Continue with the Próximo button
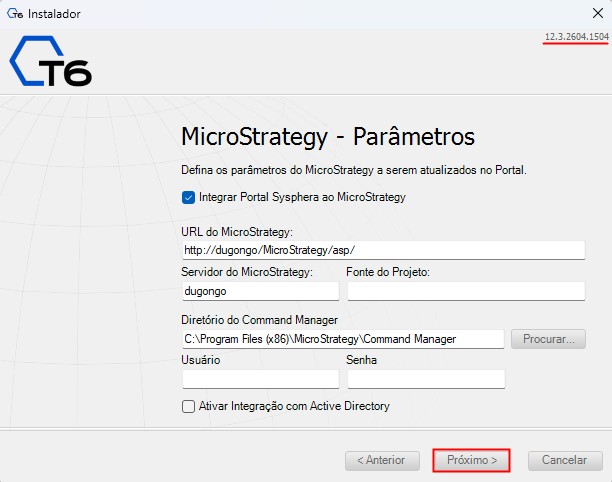This screenshot has height=482, width=612. (471, 461)
